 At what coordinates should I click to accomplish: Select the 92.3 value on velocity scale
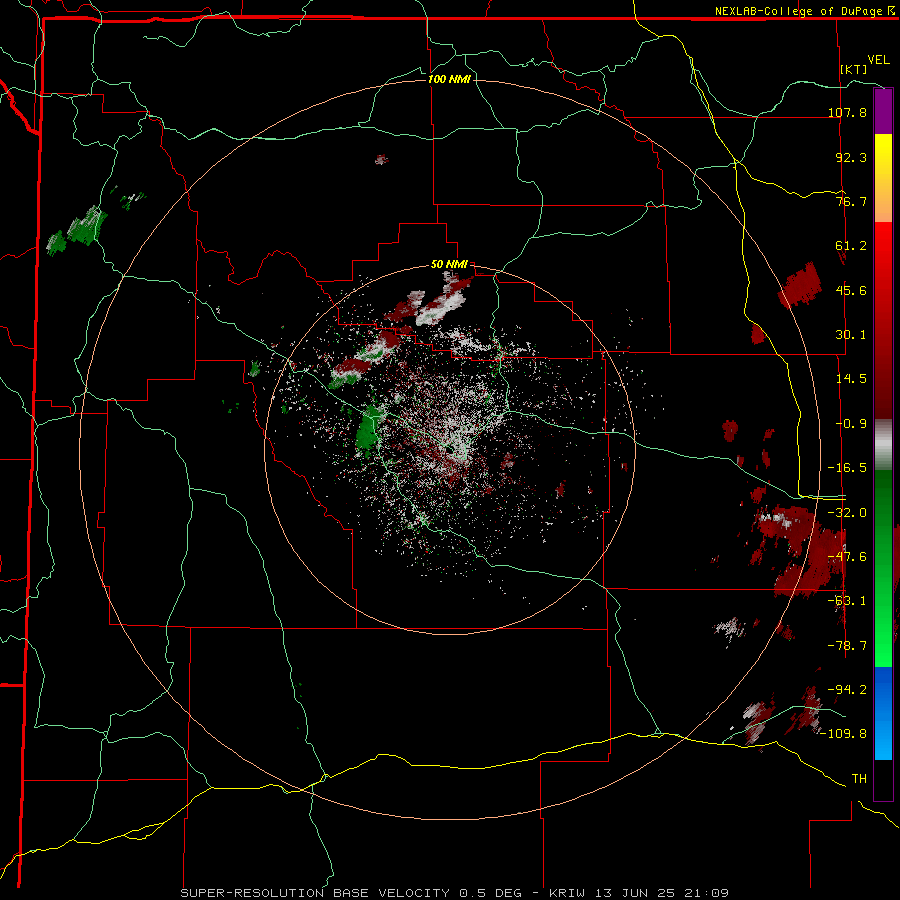tap(851, 157)
